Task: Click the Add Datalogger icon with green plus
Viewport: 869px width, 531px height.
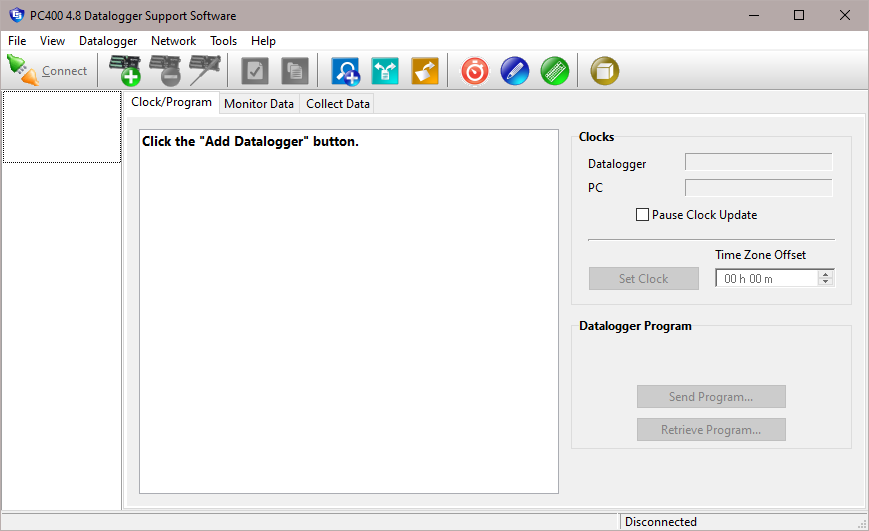Action: (125, 70)
